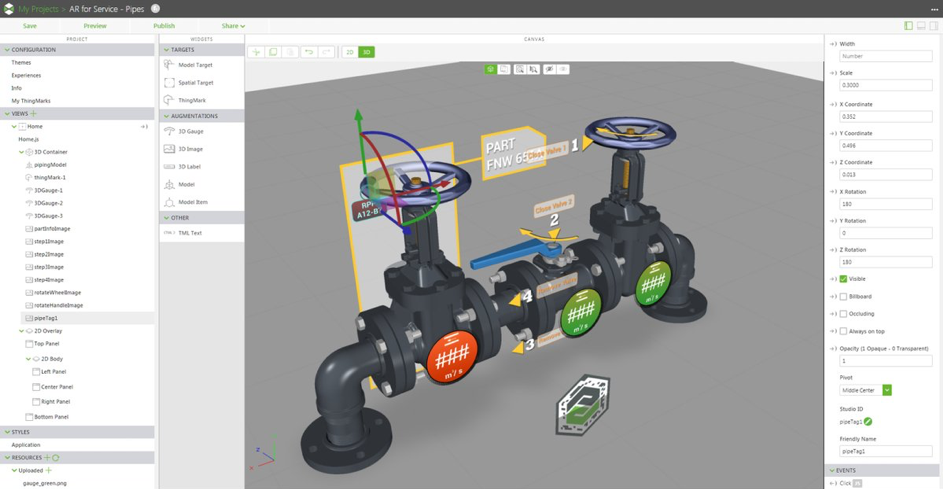The width and height of the screenshot is (943, 489).
Task: Click the undo arrow in canvas toolbar
Action: 309,52
